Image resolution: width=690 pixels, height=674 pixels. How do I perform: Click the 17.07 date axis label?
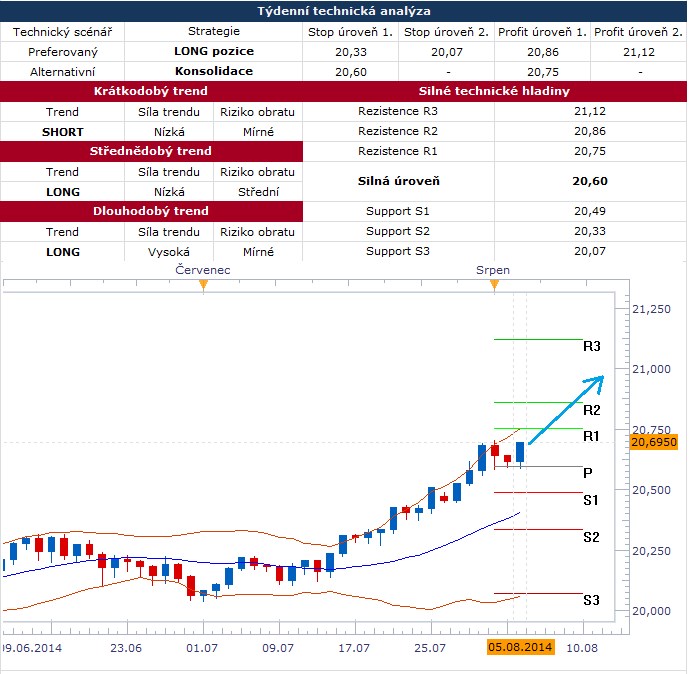(x=354, y=648)
